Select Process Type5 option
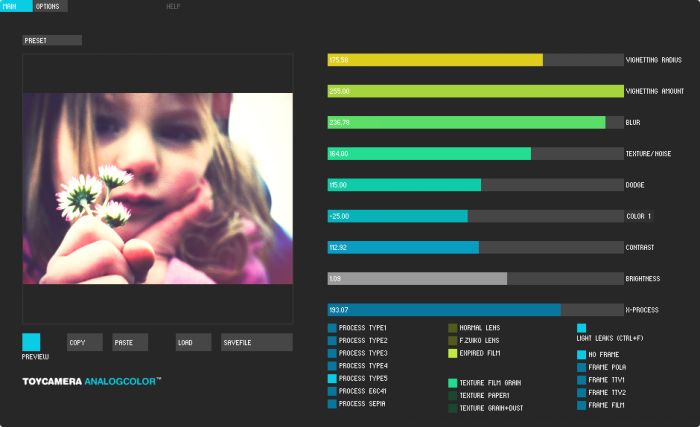This screenshot has width=700, height=427. click(x=332, y=378)
